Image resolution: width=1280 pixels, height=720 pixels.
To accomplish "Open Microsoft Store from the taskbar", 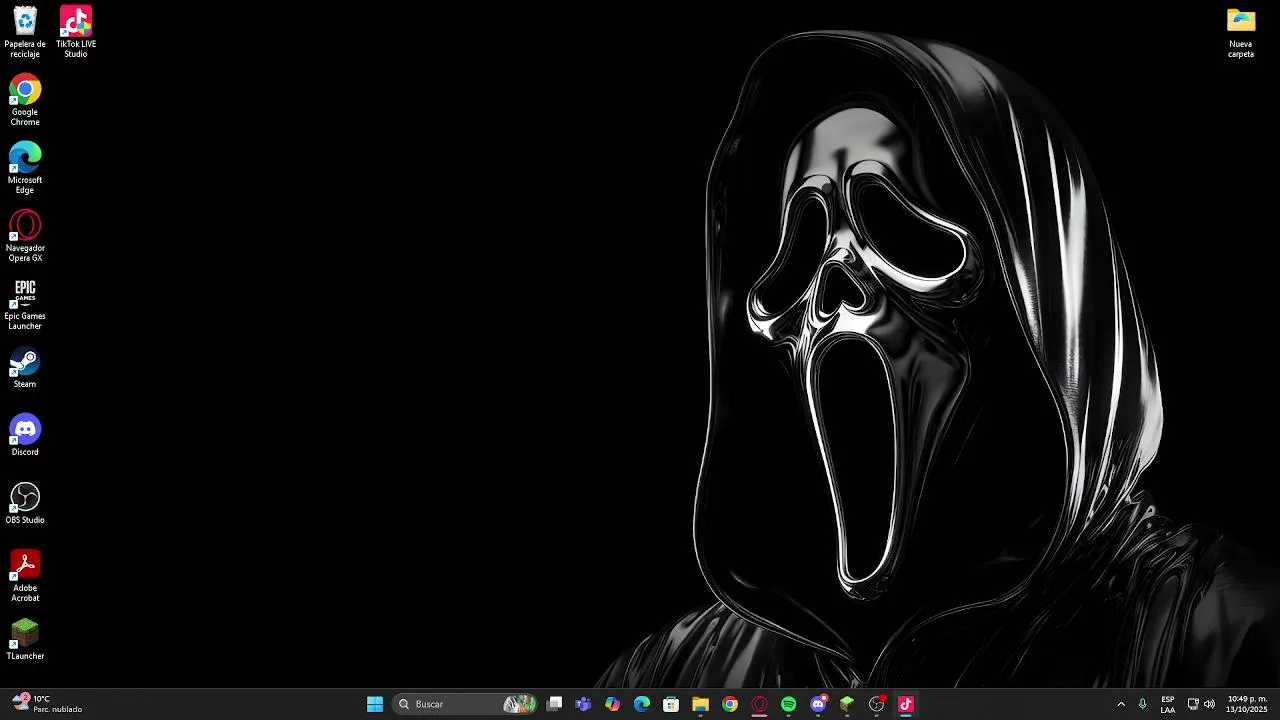I will click(671, 704).
